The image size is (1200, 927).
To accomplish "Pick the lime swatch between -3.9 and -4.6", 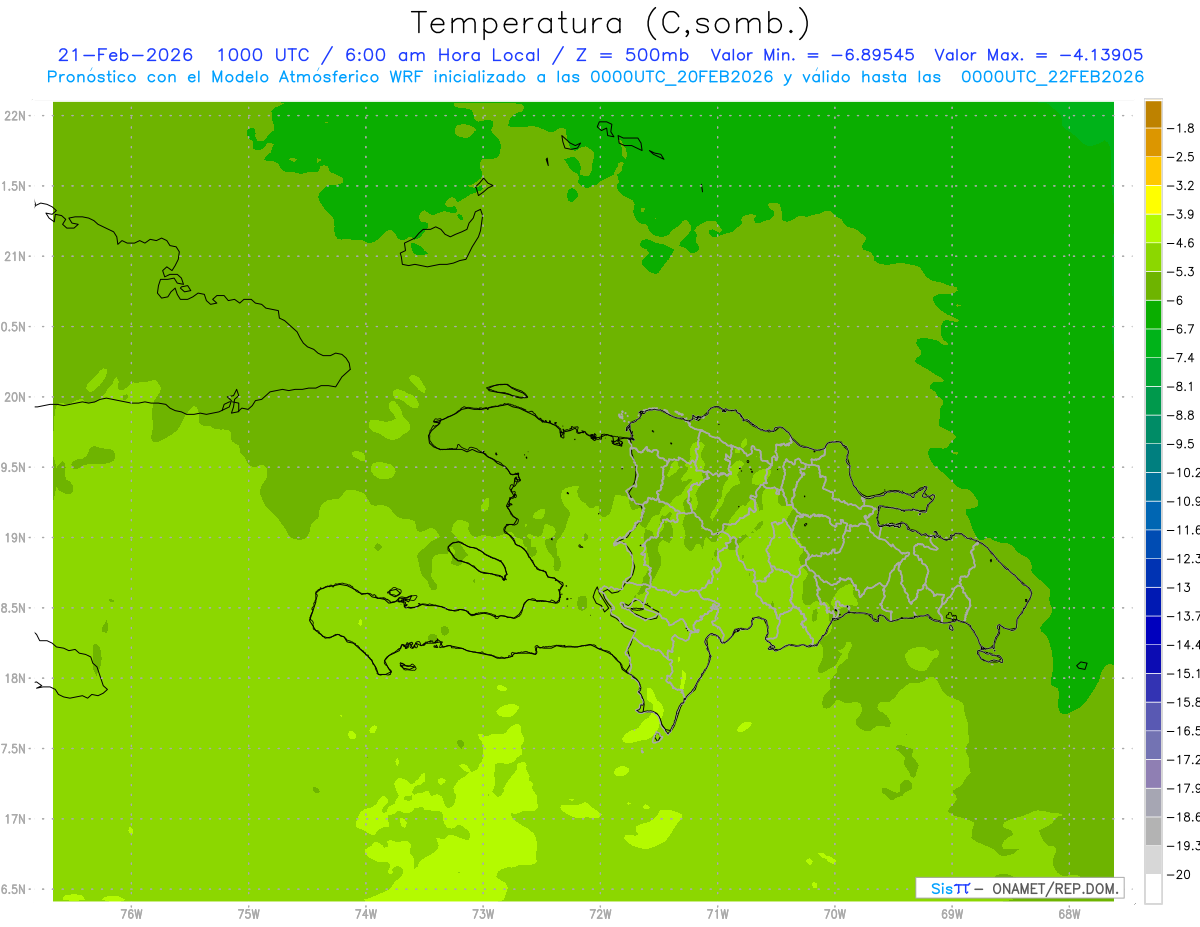I will point(1153,229).
